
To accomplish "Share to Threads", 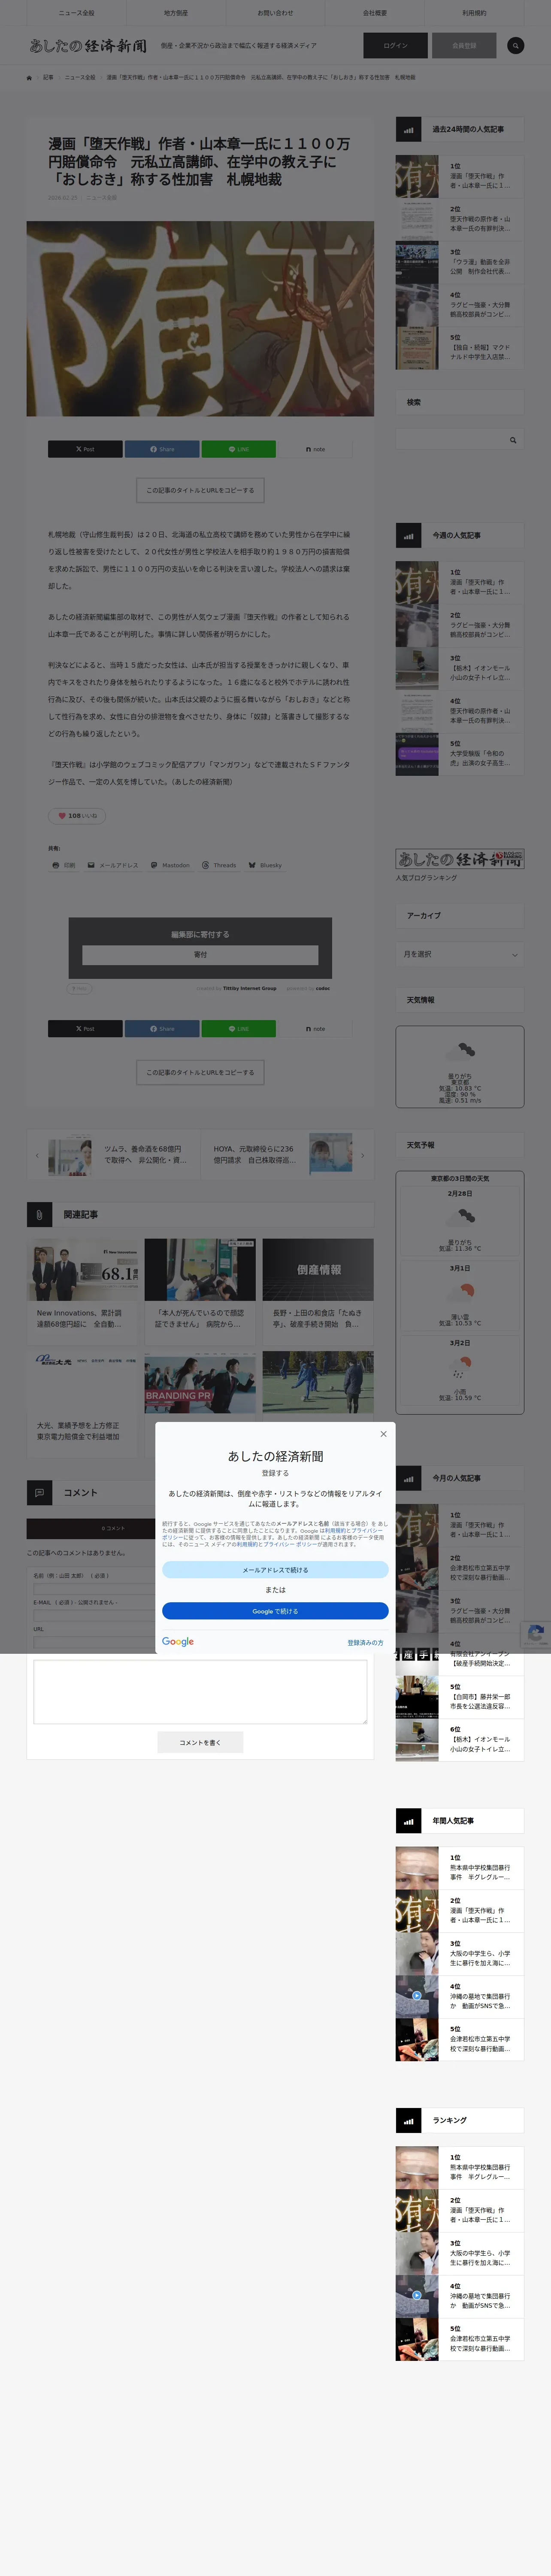I will pos(219,865).
